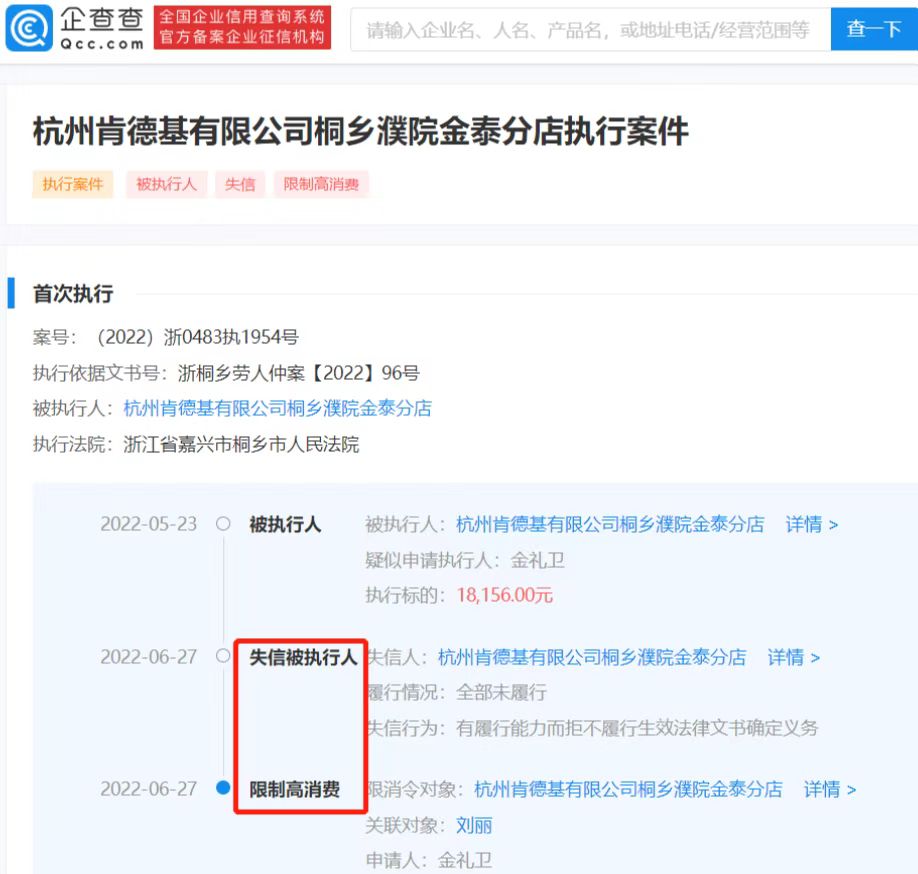
Task: Click the 失信被执行人 timeline label
Action: pos(303,657)
